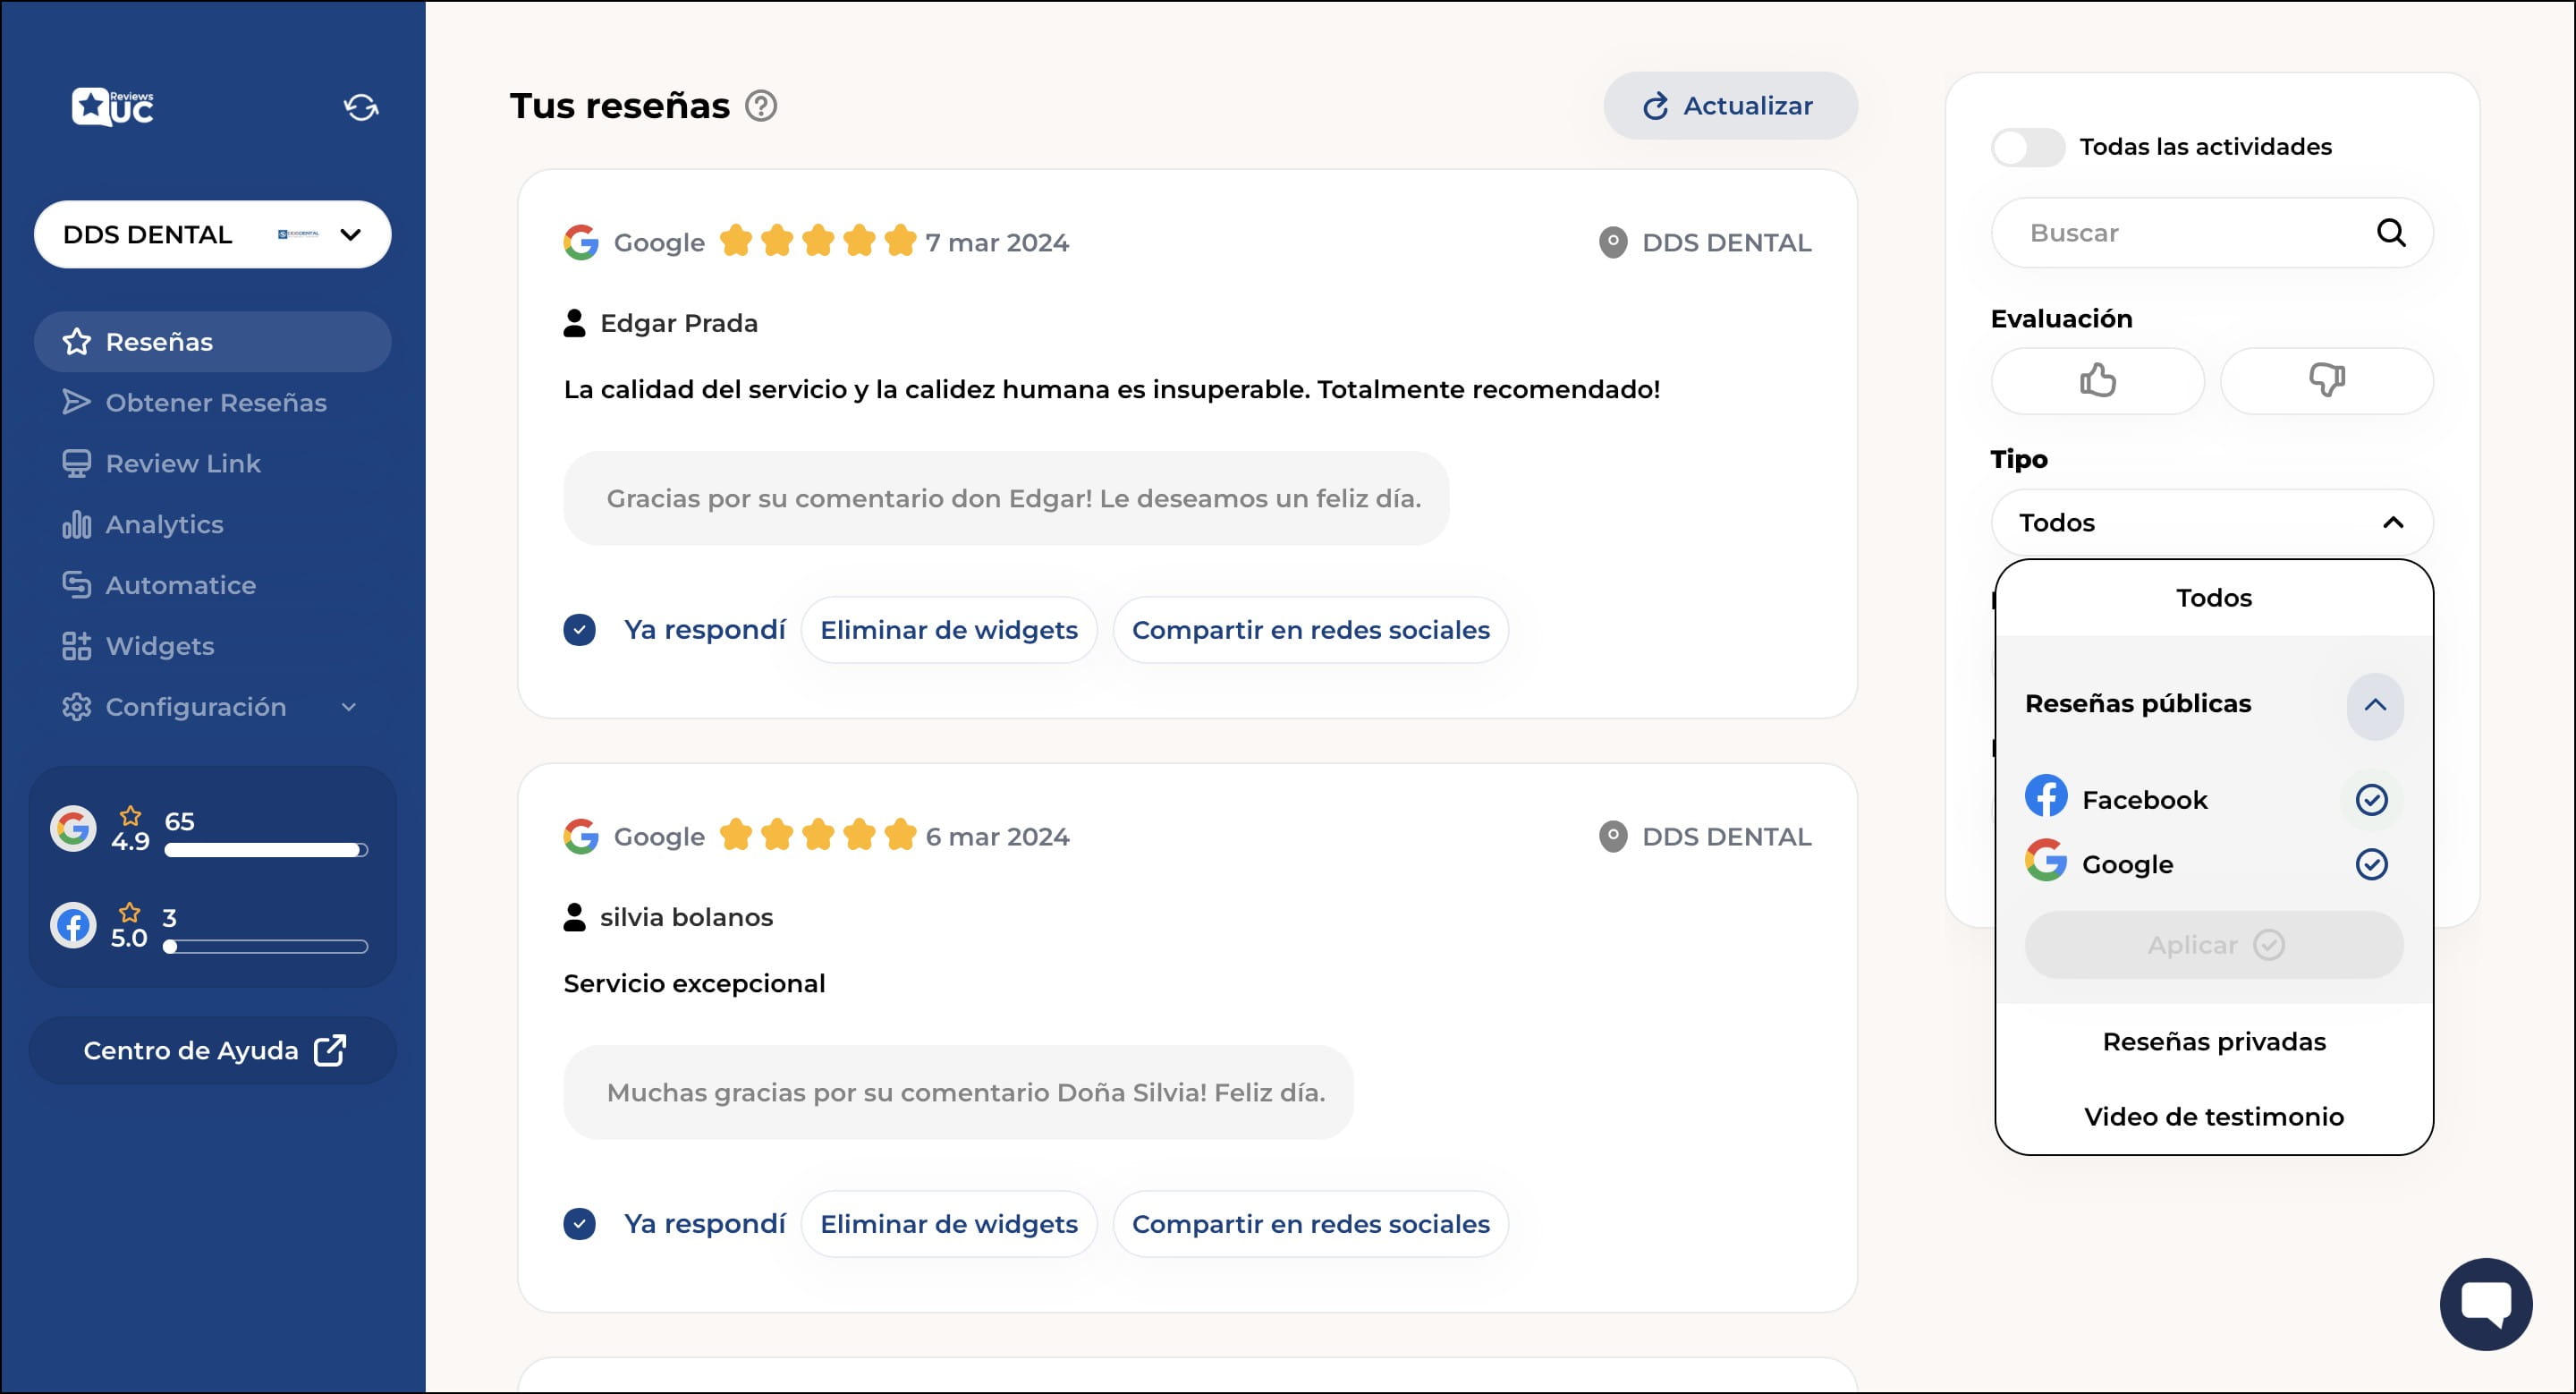
Task: Eliminar de widgets on silvia bolanos review
Action: pos(949,1224)
